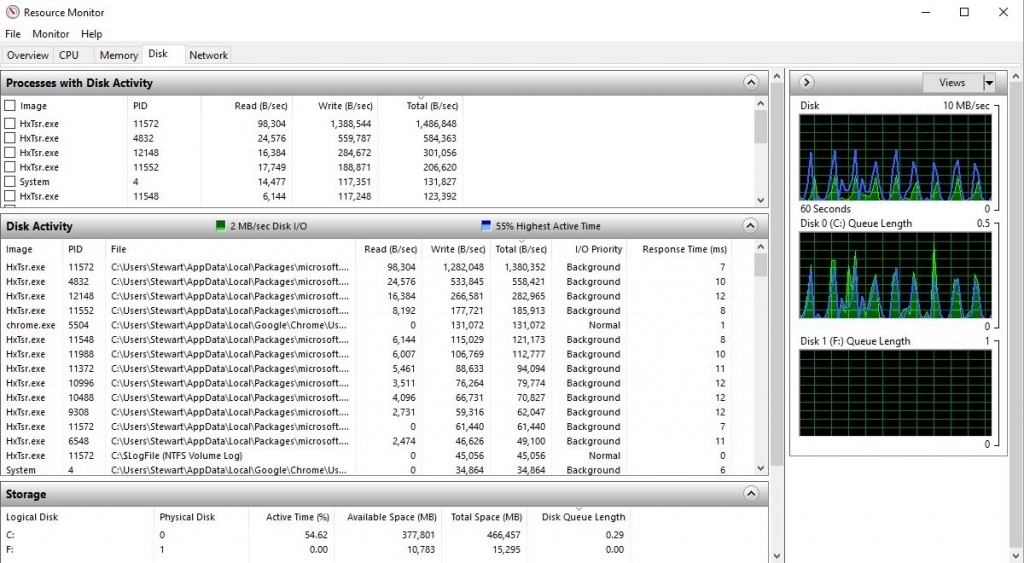Hide the graphs pane using arrow button
The image size is (1024, 563).
click(x=807, y=83)
